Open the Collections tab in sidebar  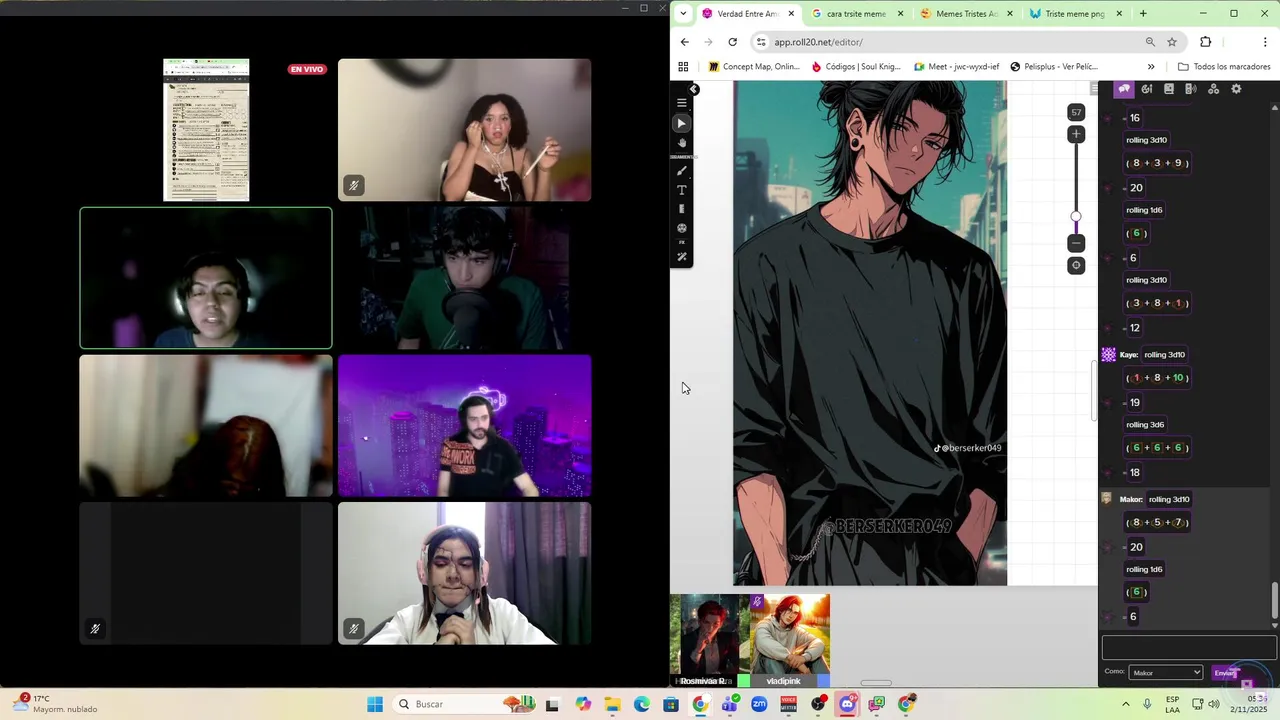click(1214, 89)
